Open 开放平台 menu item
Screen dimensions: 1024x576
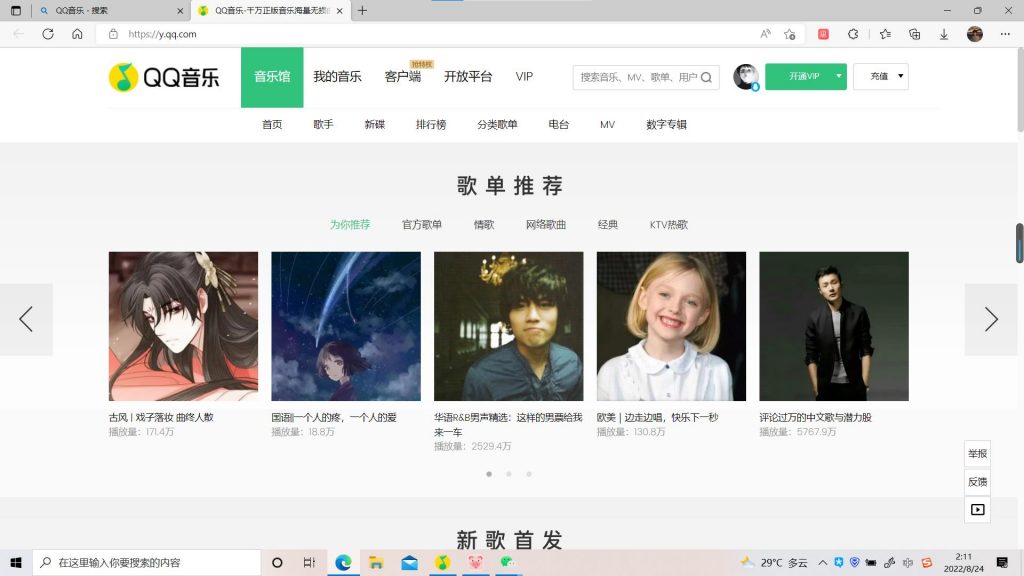click(x=468, y=77)
